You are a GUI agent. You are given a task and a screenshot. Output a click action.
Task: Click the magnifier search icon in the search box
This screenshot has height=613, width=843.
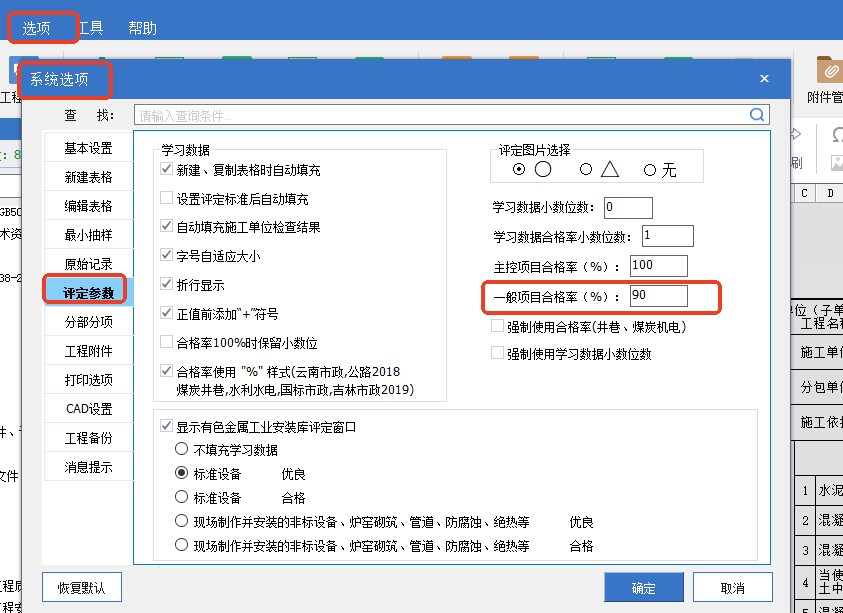(757, 115)
